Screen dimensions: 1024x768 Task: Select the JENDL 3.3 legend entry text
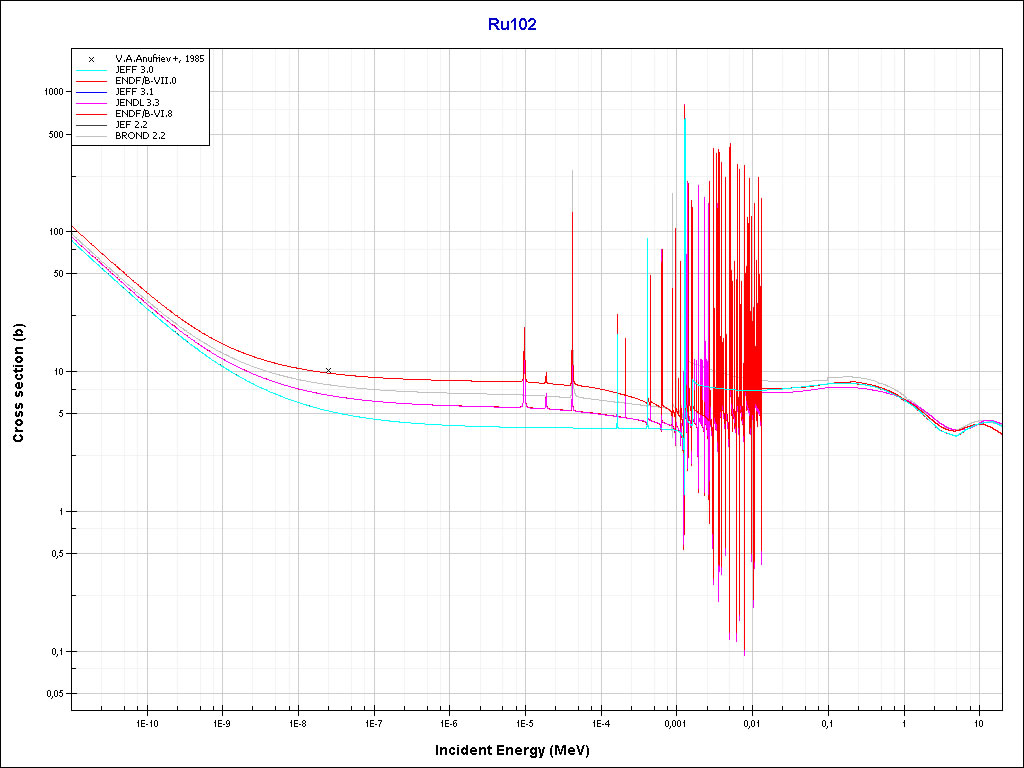pyautogui.click(x=138, y=102)
